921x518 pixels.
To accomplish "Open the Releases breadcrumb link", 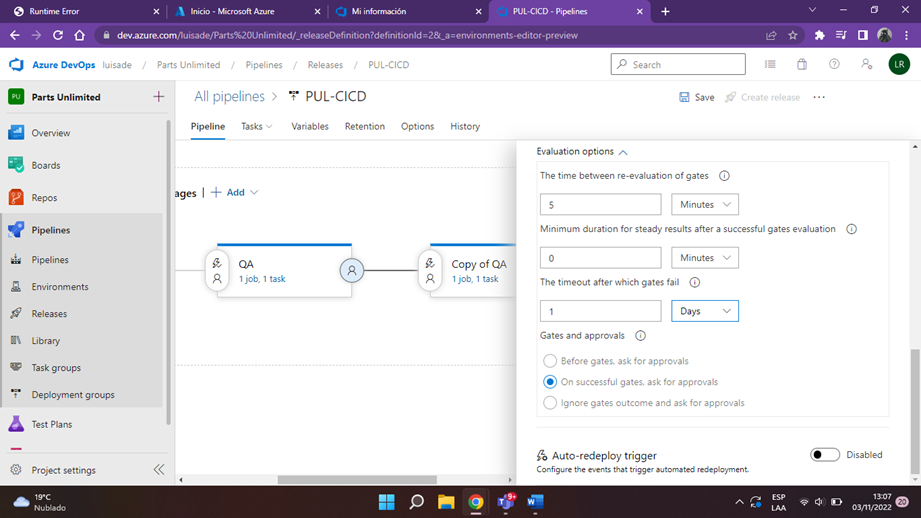I will [325, 65].
